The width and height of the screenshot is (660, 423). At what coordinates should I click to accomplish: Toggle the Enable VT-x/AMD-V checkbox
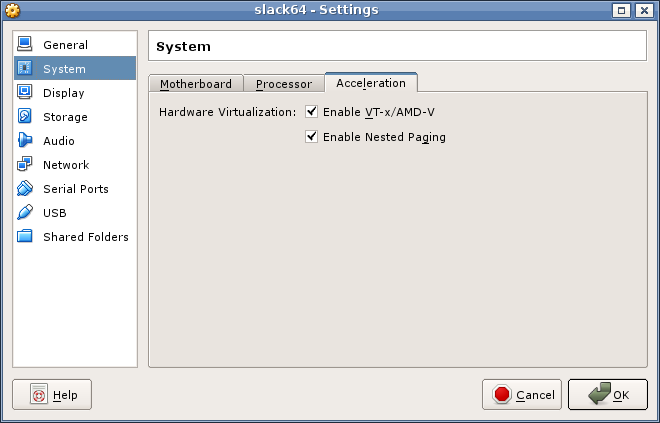pos(312,112)
